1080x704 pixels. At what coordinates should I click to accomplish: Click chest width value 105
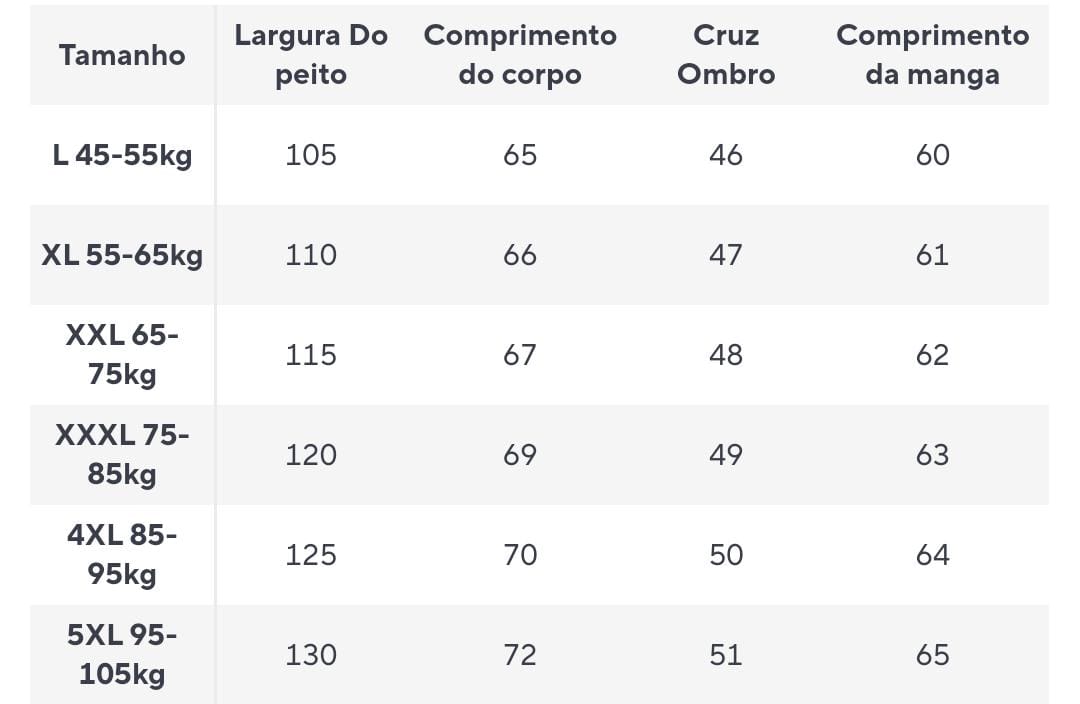coord(311,155)
